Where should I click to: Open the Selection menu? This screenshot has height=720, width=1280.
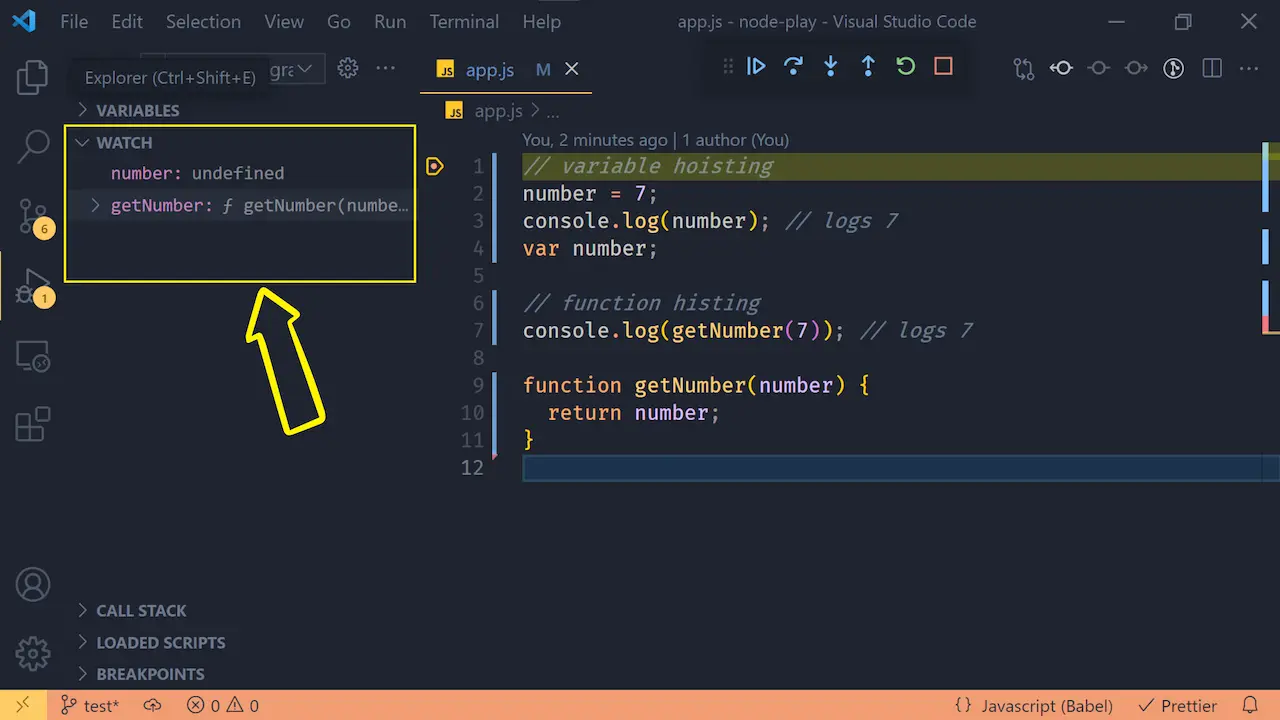pyautogui.click(x=203, y=21)
